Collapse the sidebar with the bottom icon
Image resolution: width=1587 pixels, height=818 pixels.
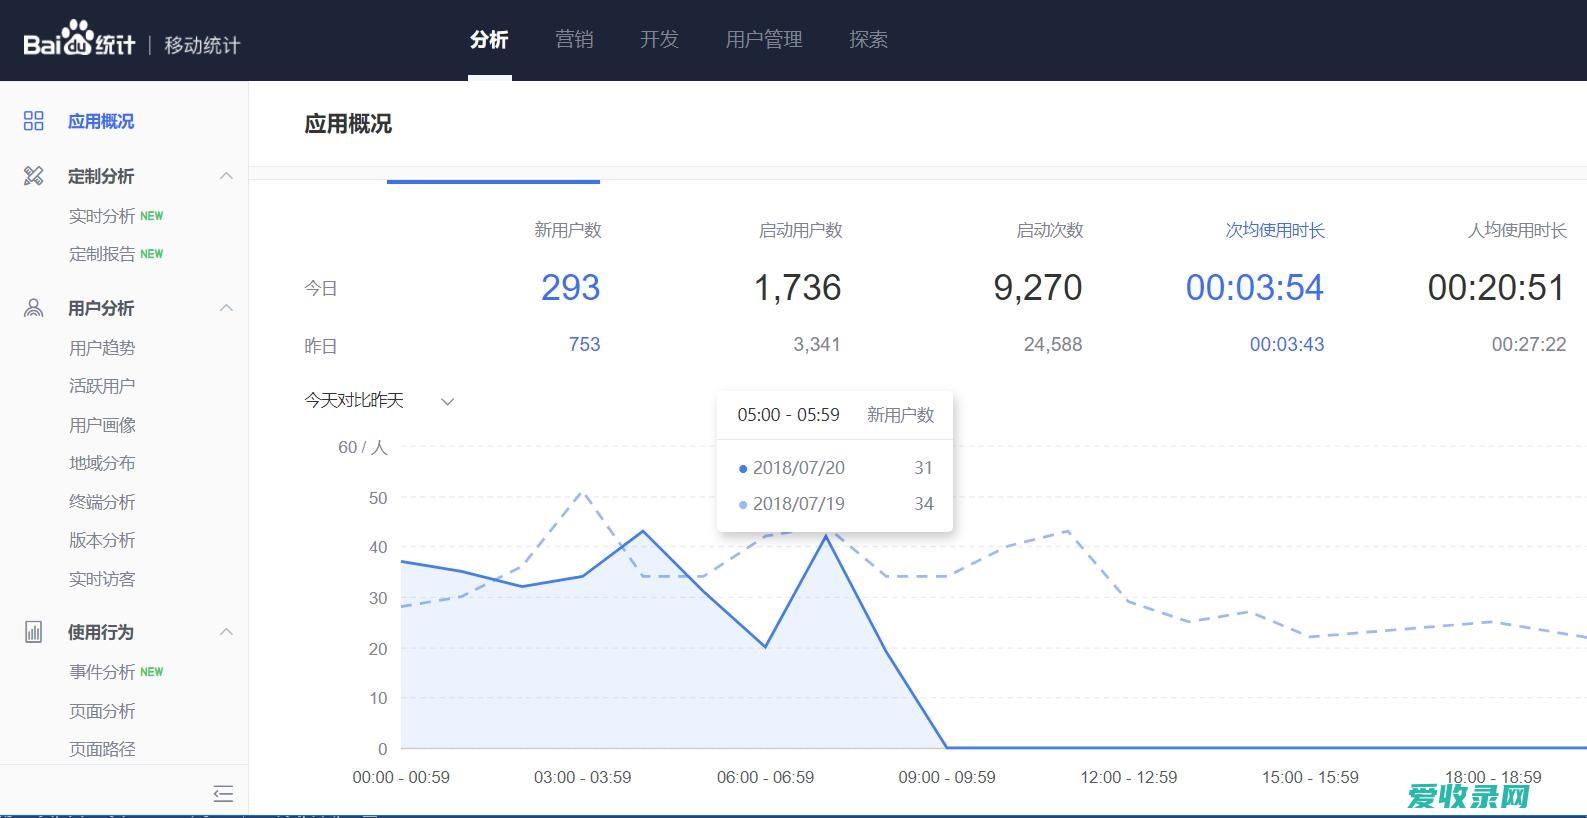coord(223,794)
